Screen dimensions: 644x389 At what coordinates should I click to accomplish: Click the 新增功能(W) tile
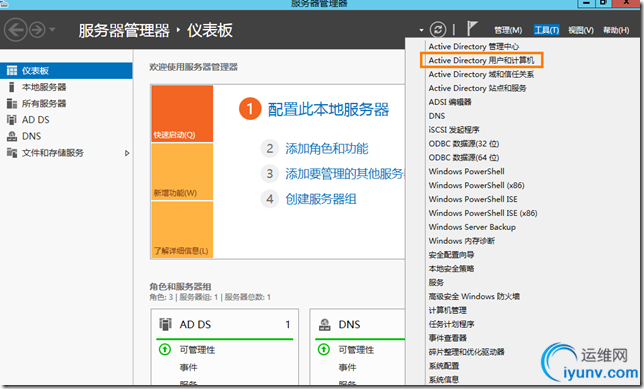click(182, 172)
